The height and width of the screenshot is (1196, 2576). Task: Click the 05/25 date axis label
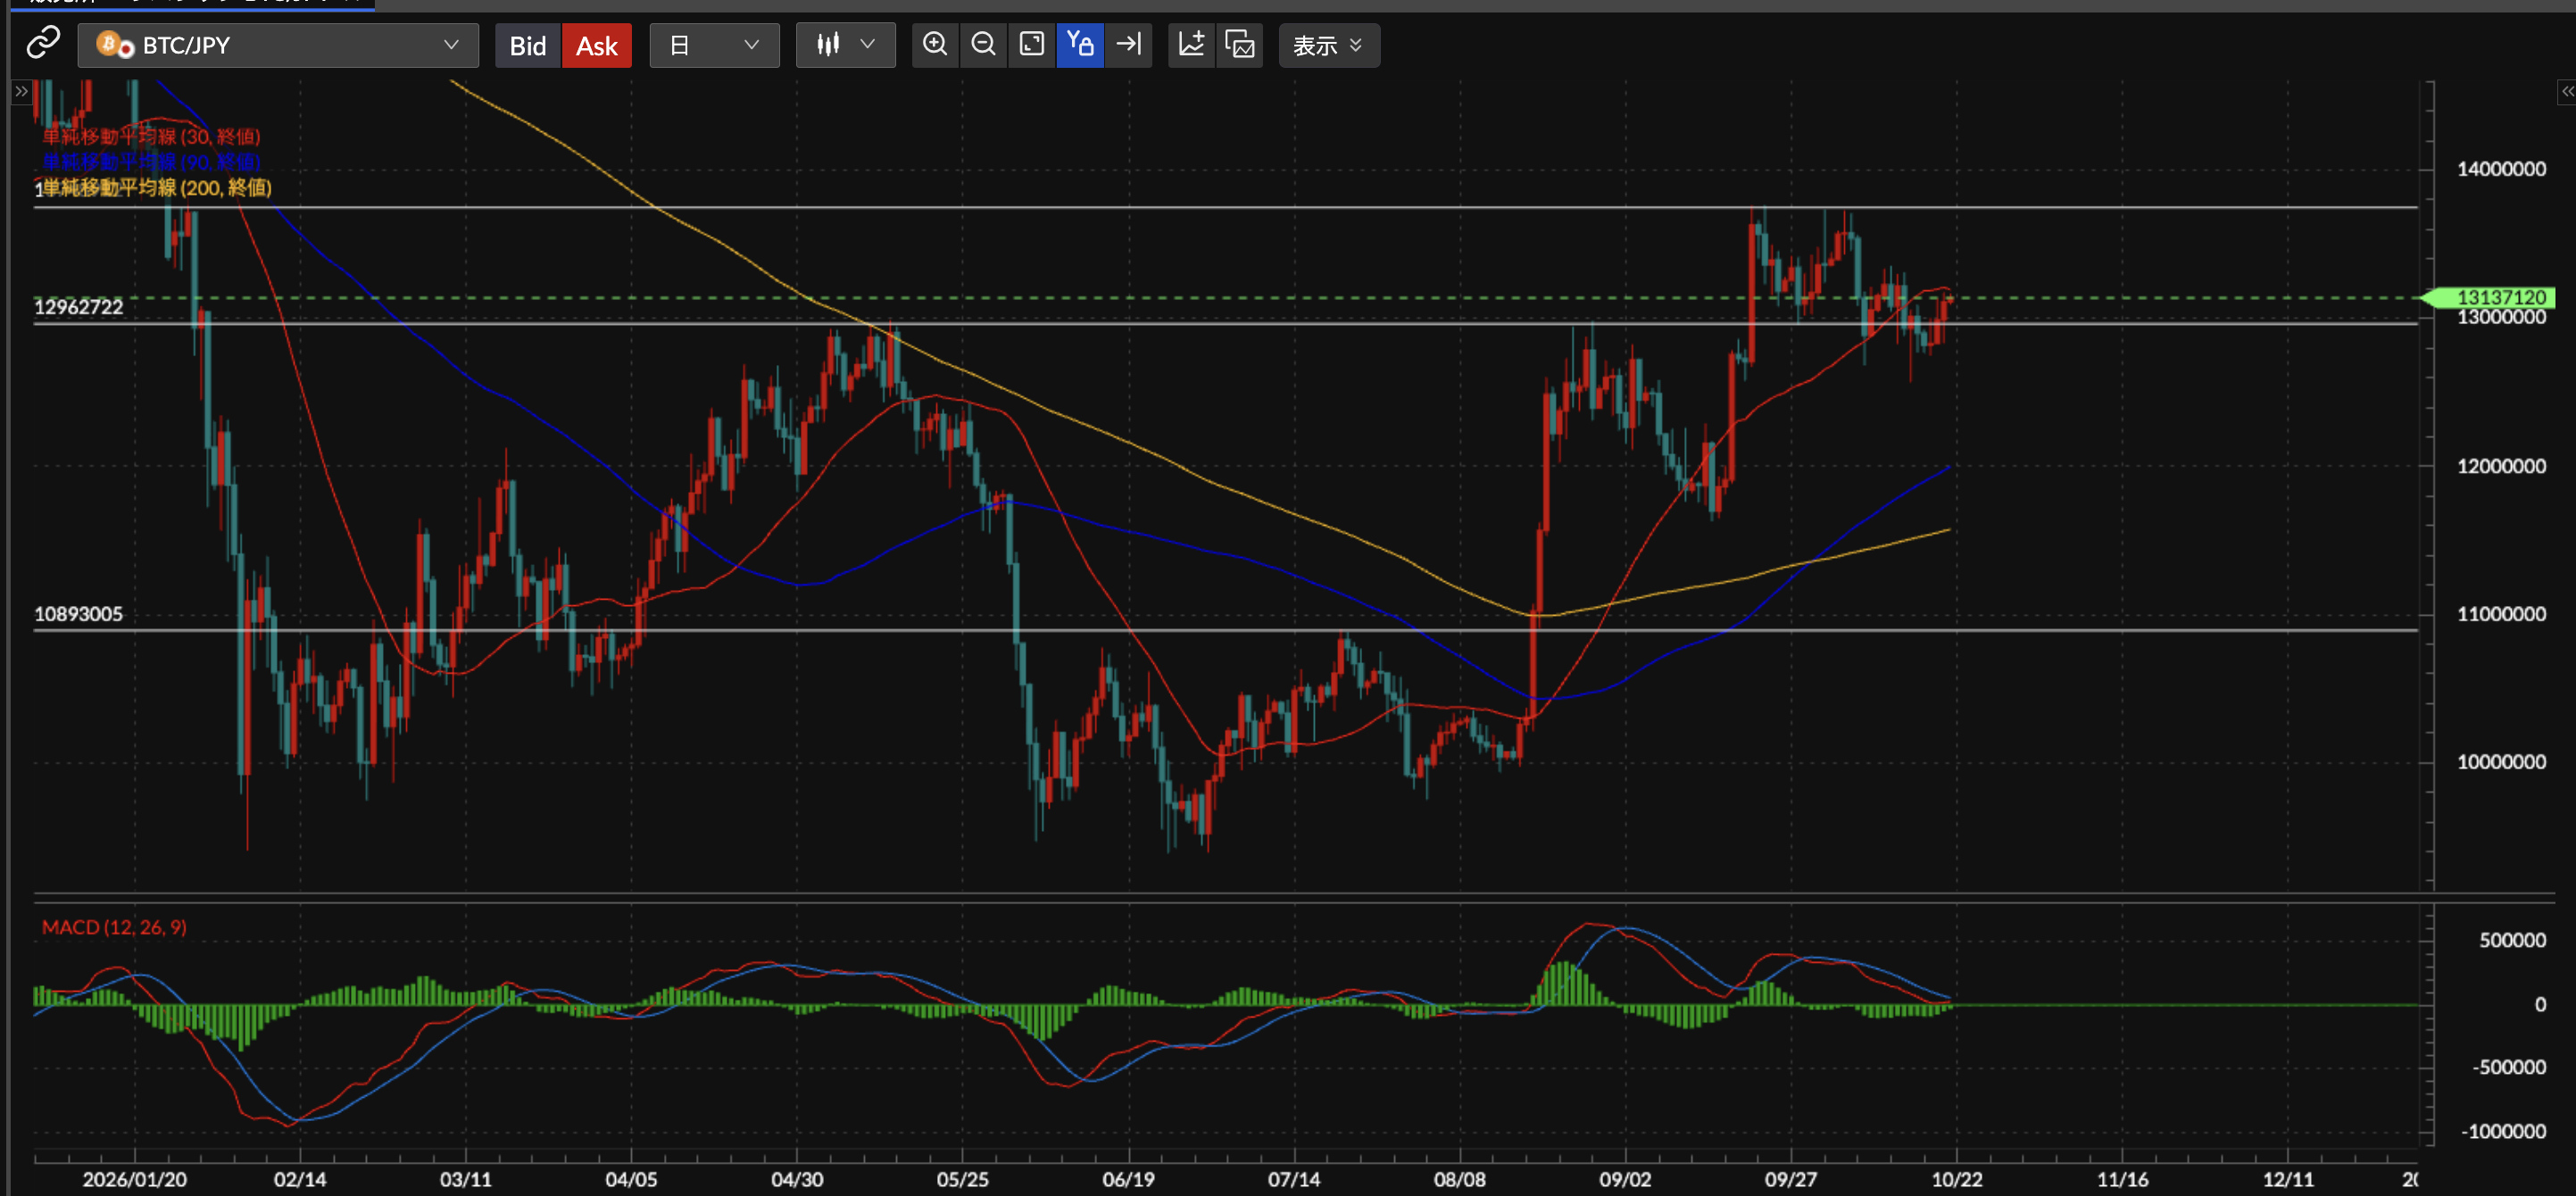[x=963, y=1179]
